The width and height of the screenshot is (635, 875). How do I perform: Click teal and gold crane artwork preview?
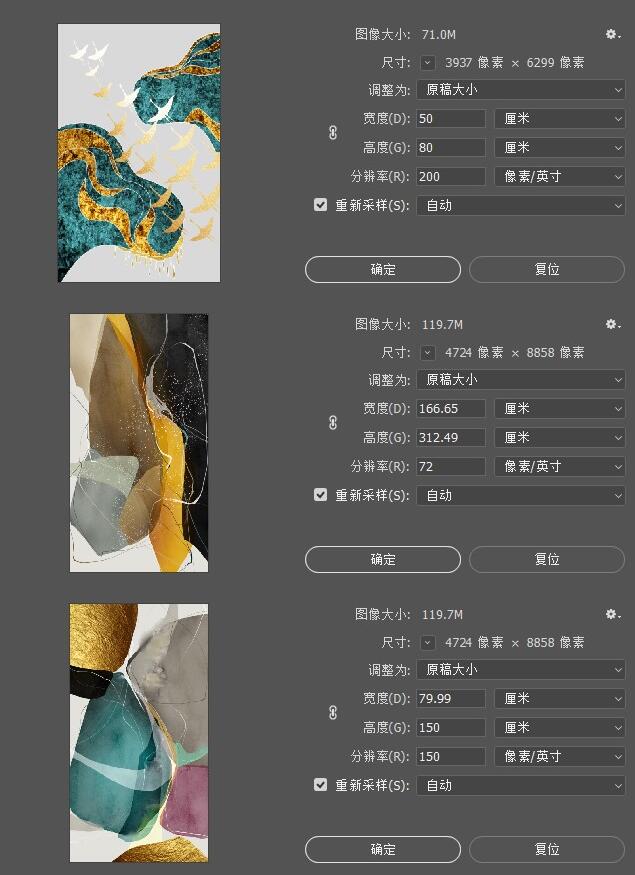pos(139,153)
